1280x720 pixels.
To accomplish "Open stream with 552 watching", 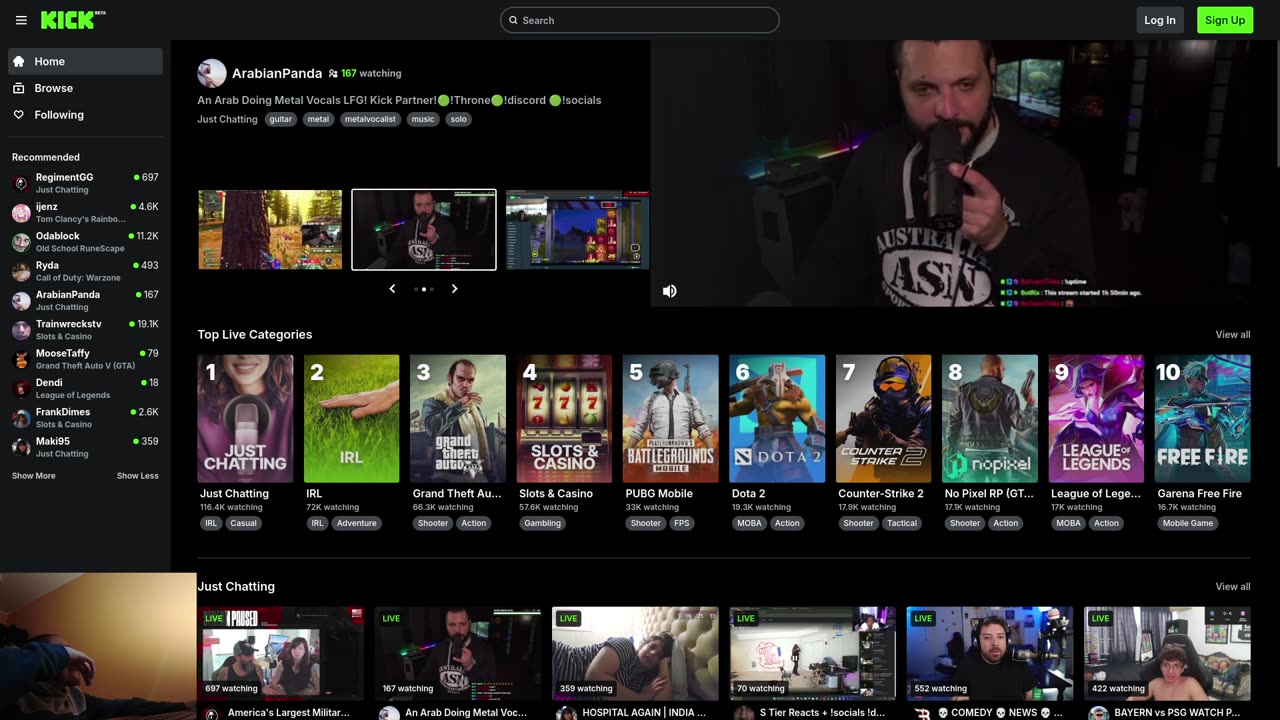I will point(990,654).
